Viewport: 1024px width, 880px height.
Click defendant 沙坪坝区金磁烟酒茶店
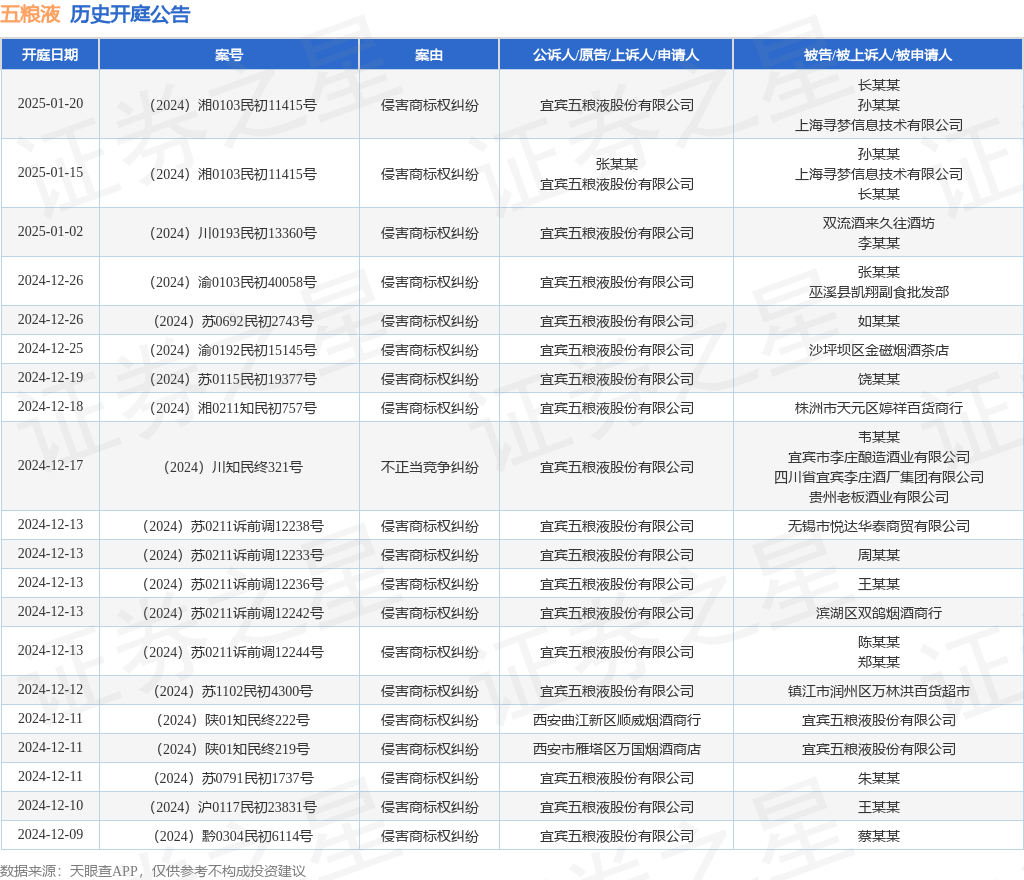coord(878,350)
